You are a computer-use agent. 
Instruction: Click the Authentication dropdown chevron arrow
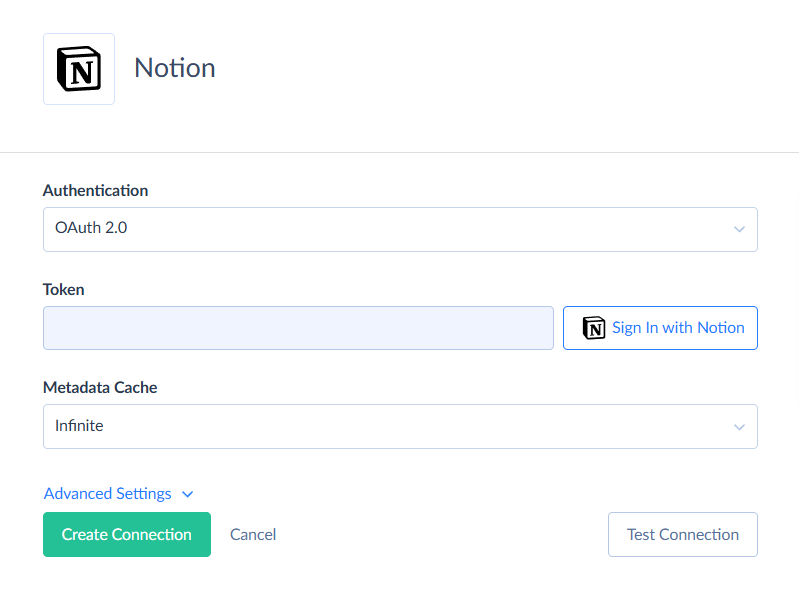(x=739, y=229)
